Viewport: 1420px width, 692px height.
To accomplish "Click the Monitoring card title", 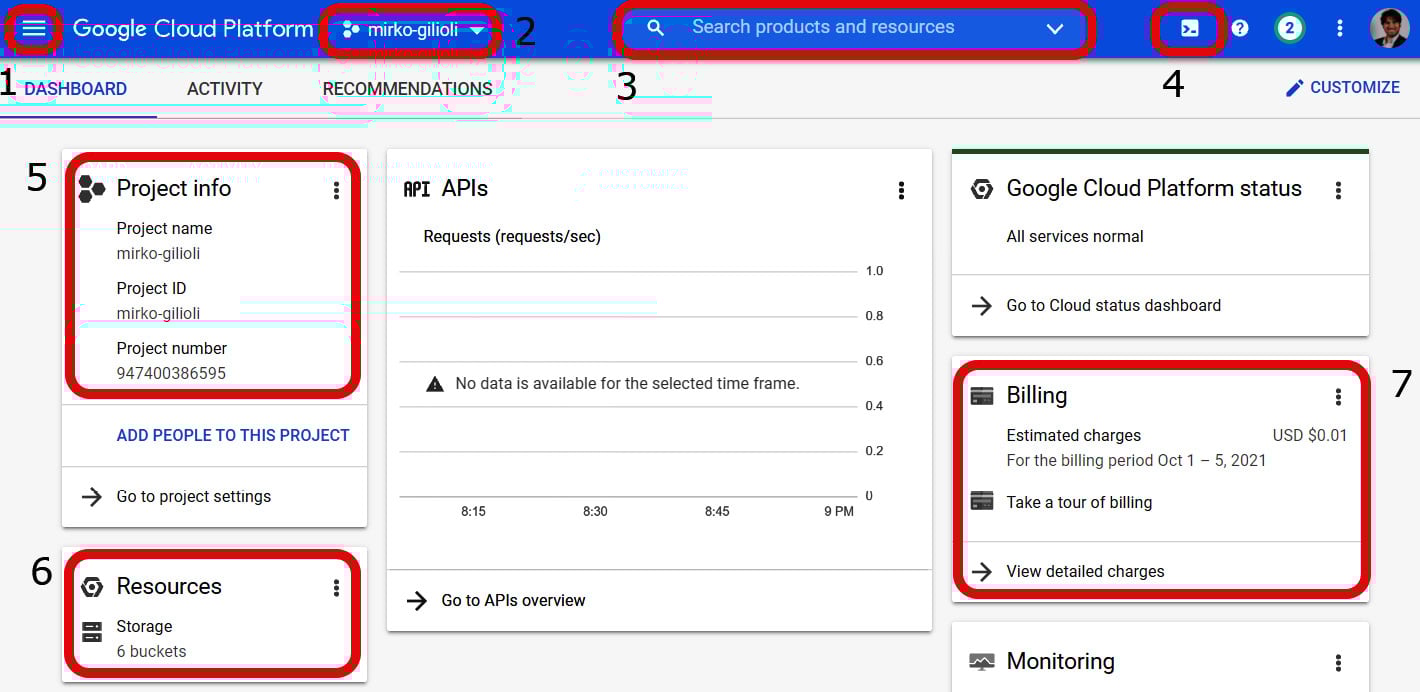I will pos(1060,662).
